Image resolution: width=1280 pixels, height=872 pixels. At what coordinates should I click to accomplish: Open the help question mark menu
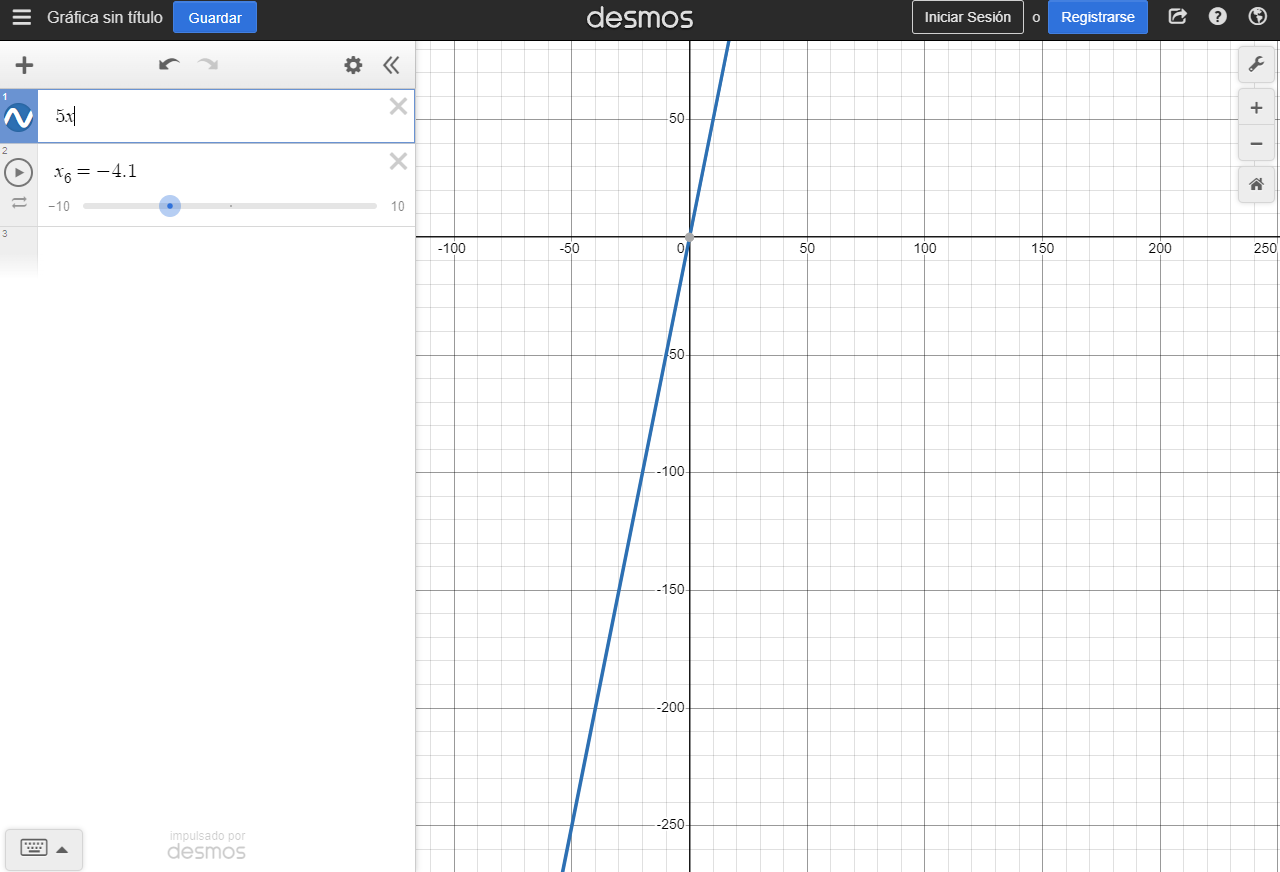(x=1217, y=17)
